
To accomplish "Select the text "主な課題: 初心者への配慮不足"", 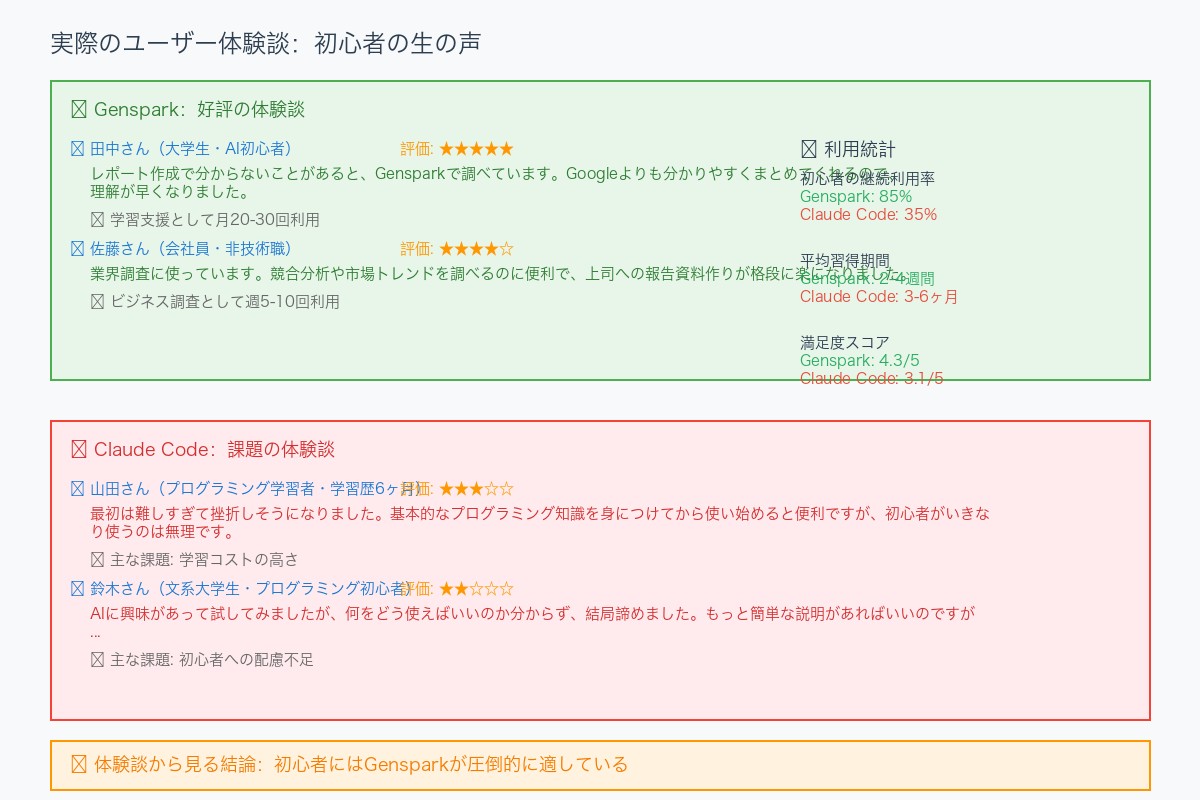I will coord(212,659).
